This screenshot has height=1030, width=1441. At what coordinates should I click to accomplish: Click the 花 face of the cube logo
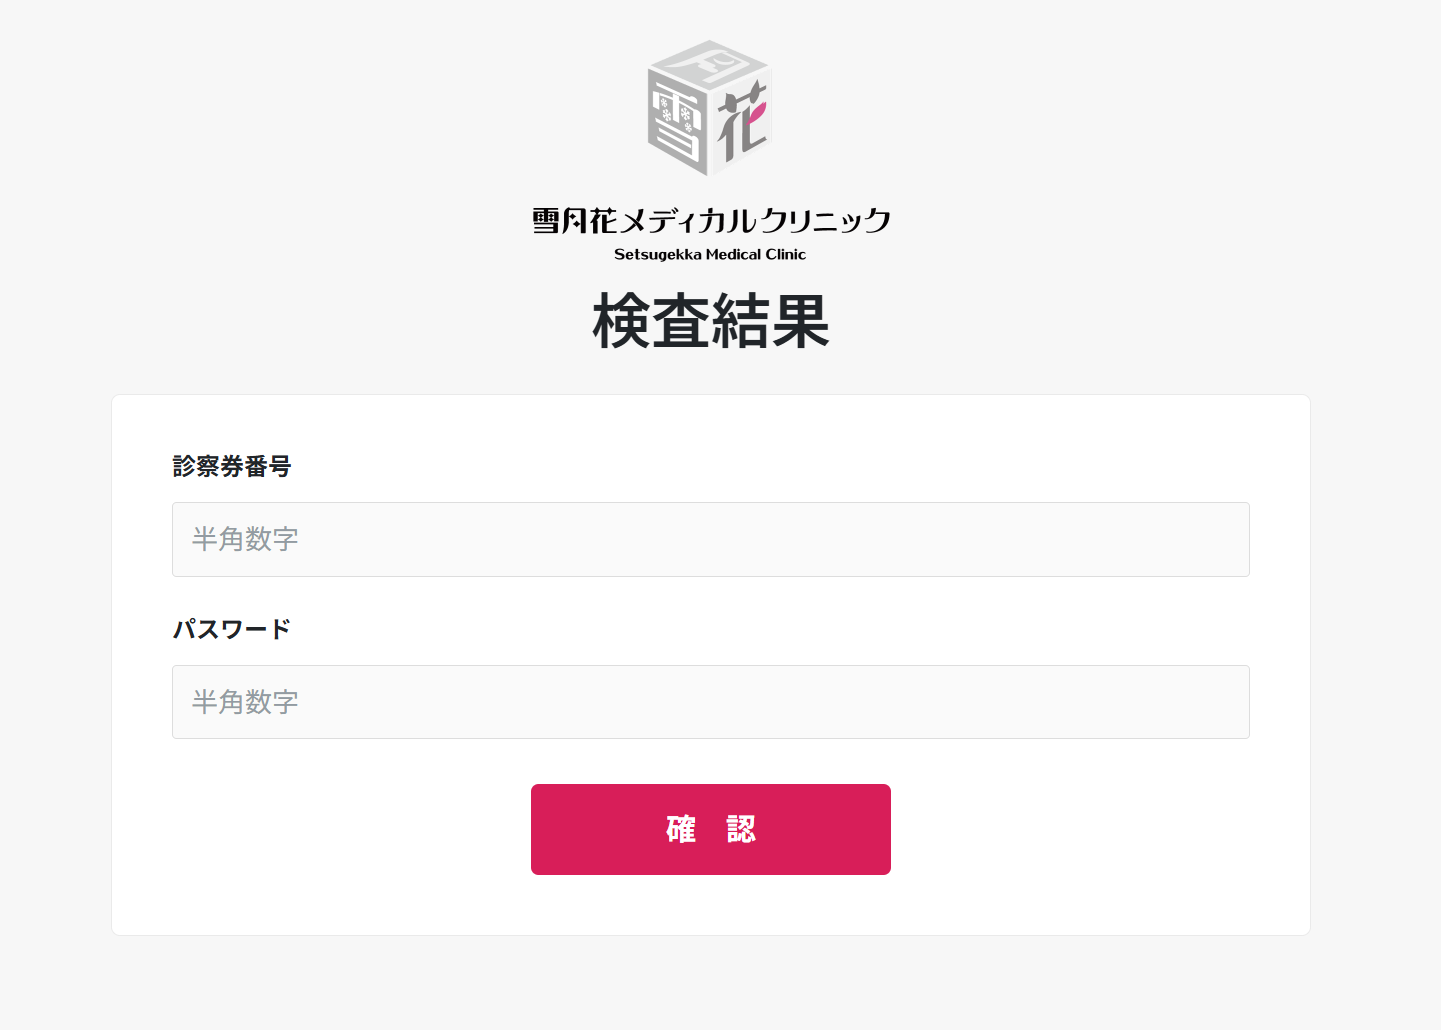(742, 122)
